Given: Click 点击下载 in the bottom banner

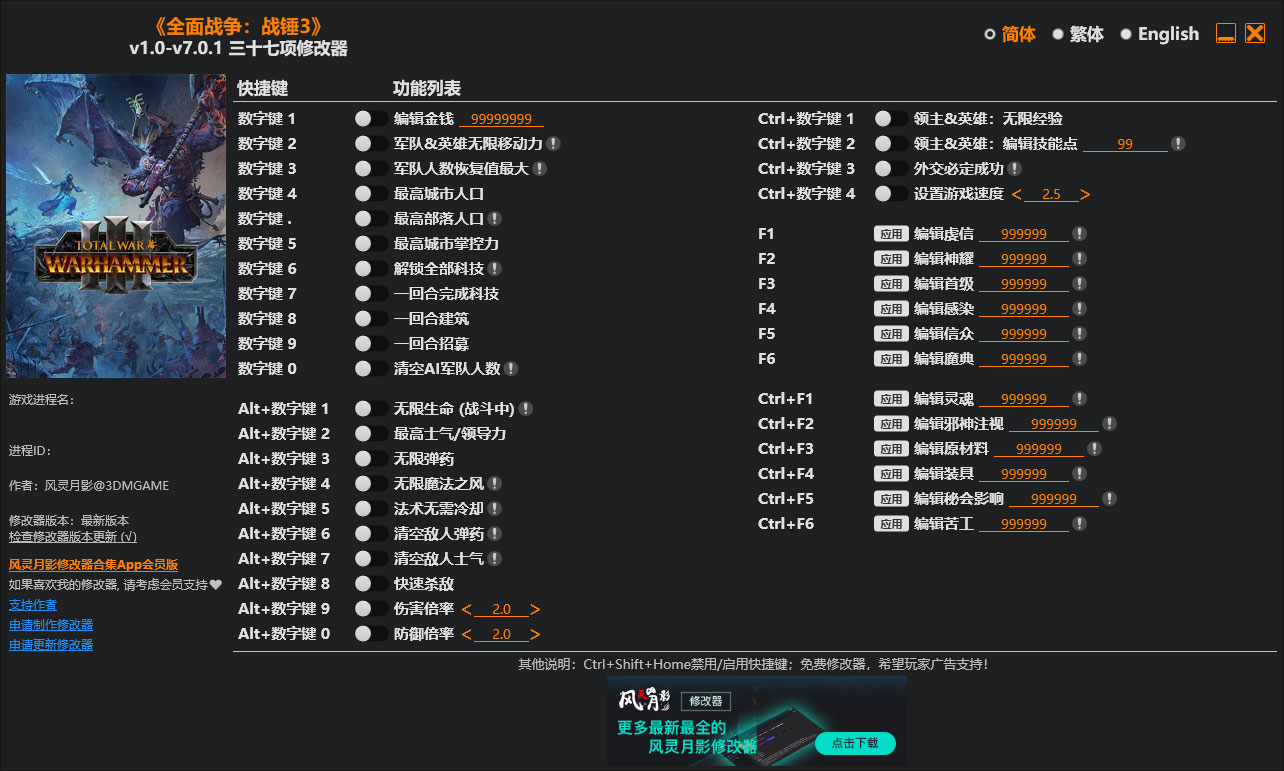Looking at the screenshot, I should click(x=855, y=744).
